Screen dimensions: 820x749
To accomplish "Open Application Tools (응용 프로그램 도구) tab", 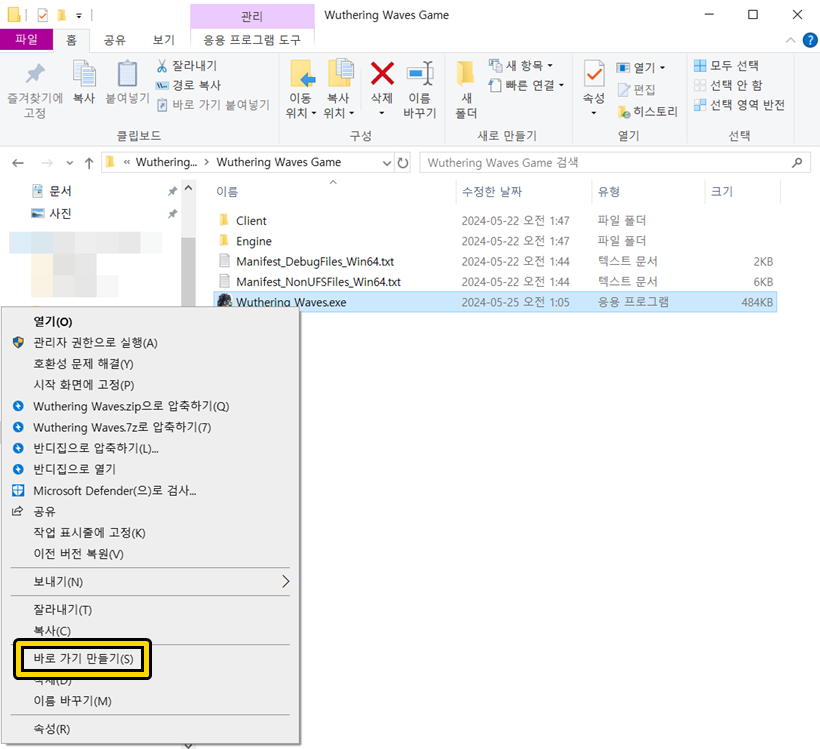I will (252, 40).
